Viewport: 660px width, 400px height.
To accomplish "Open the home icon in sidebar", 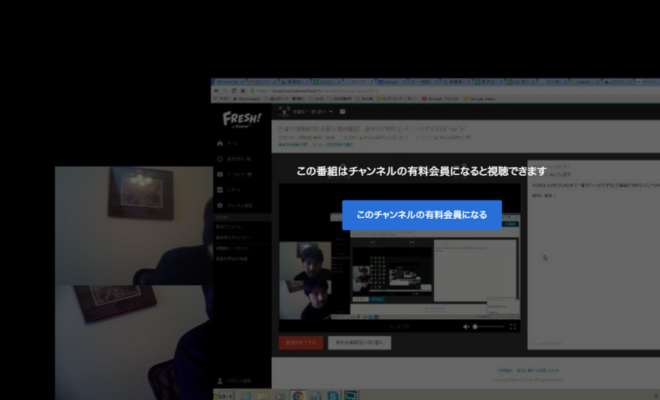I will point(220,142).
